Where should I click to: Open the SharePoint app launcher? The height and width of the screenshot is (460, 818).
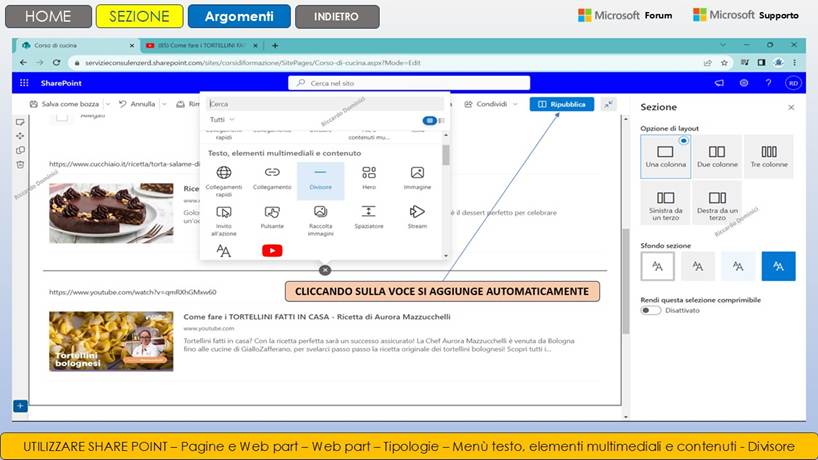[24, 83]
